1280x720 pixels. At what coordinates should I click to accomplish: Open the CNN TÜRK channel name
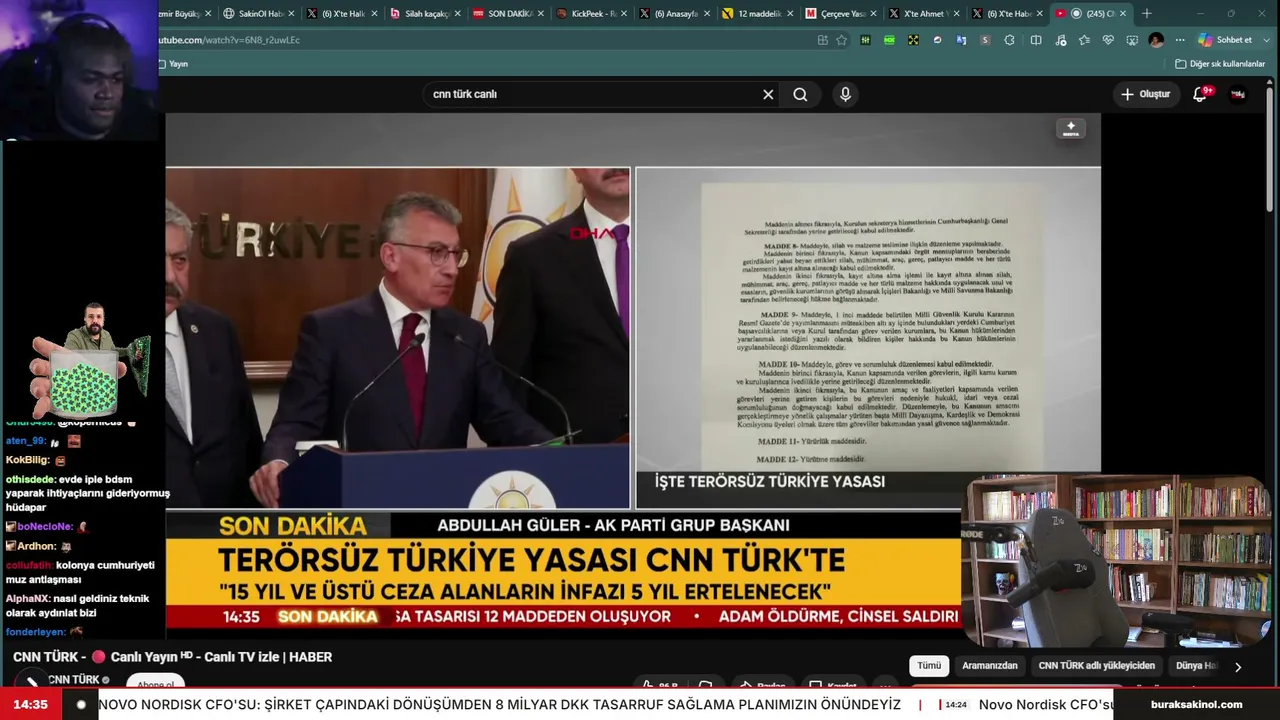pyautogui.click(x=74, y=680)
